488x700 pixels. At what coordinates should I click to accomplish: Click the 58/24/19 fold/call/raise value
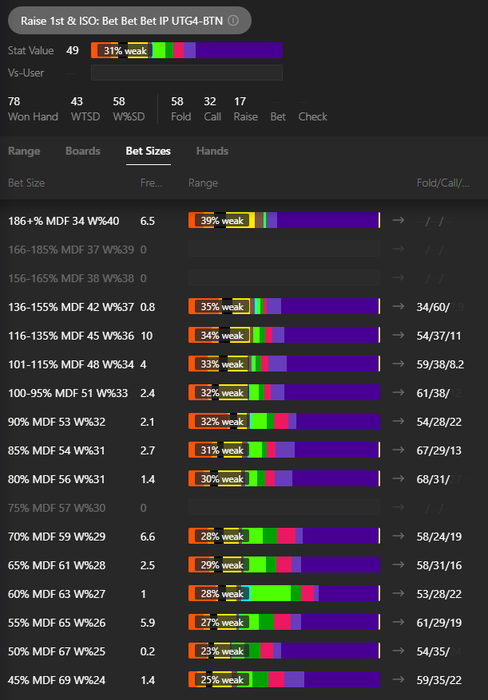coord(439,537)
